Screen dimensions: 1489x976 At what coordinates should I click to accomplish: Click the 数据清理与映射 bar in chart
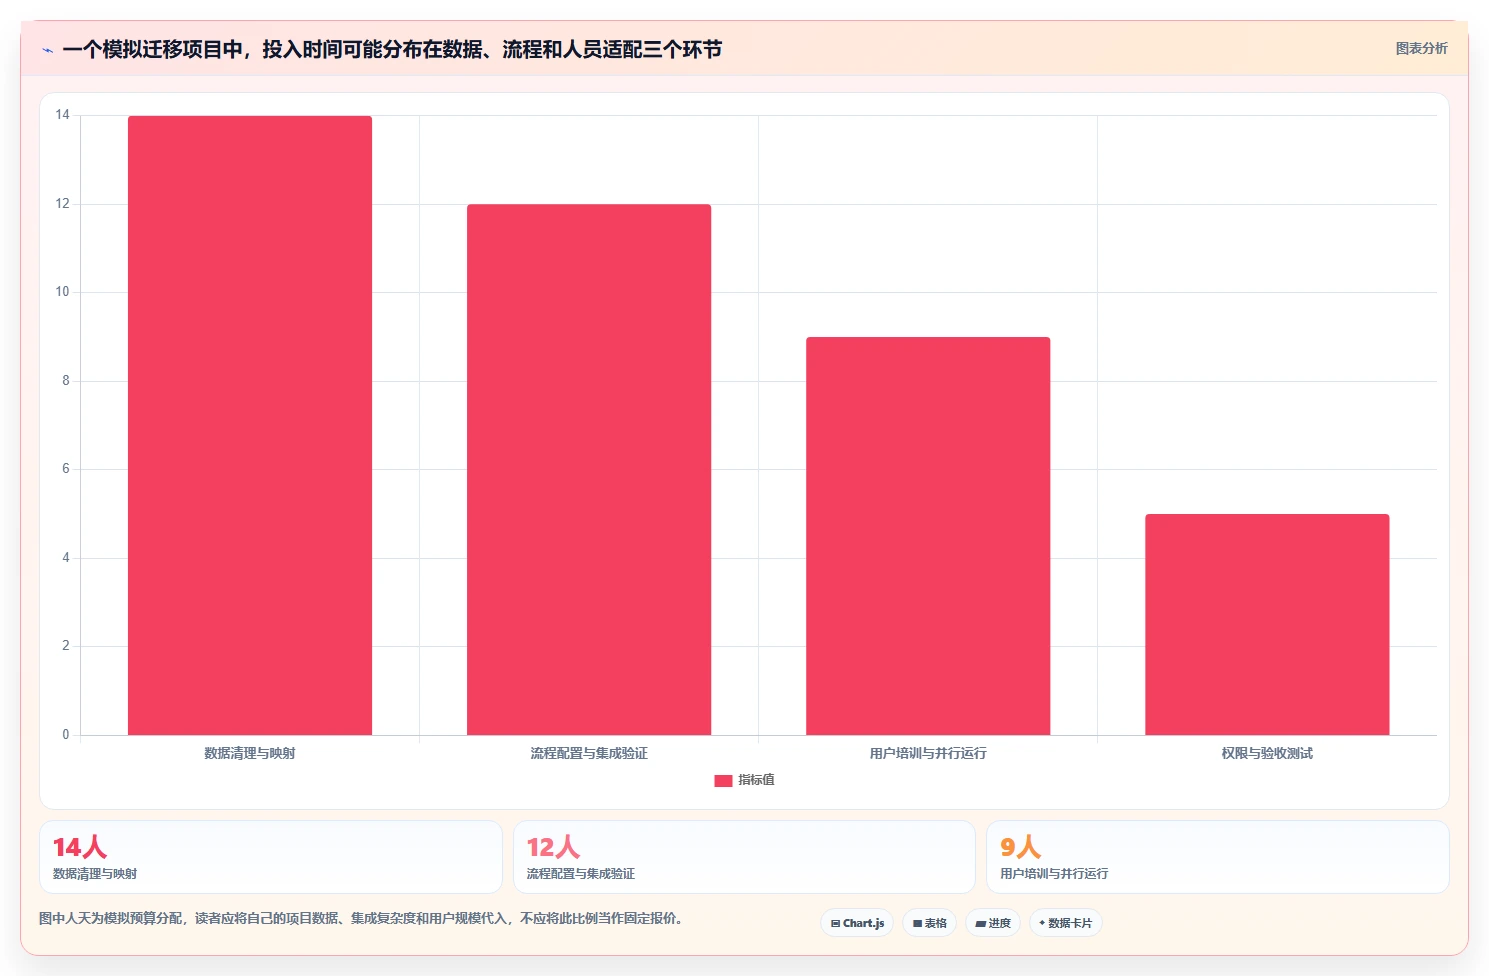coord(250,426)
